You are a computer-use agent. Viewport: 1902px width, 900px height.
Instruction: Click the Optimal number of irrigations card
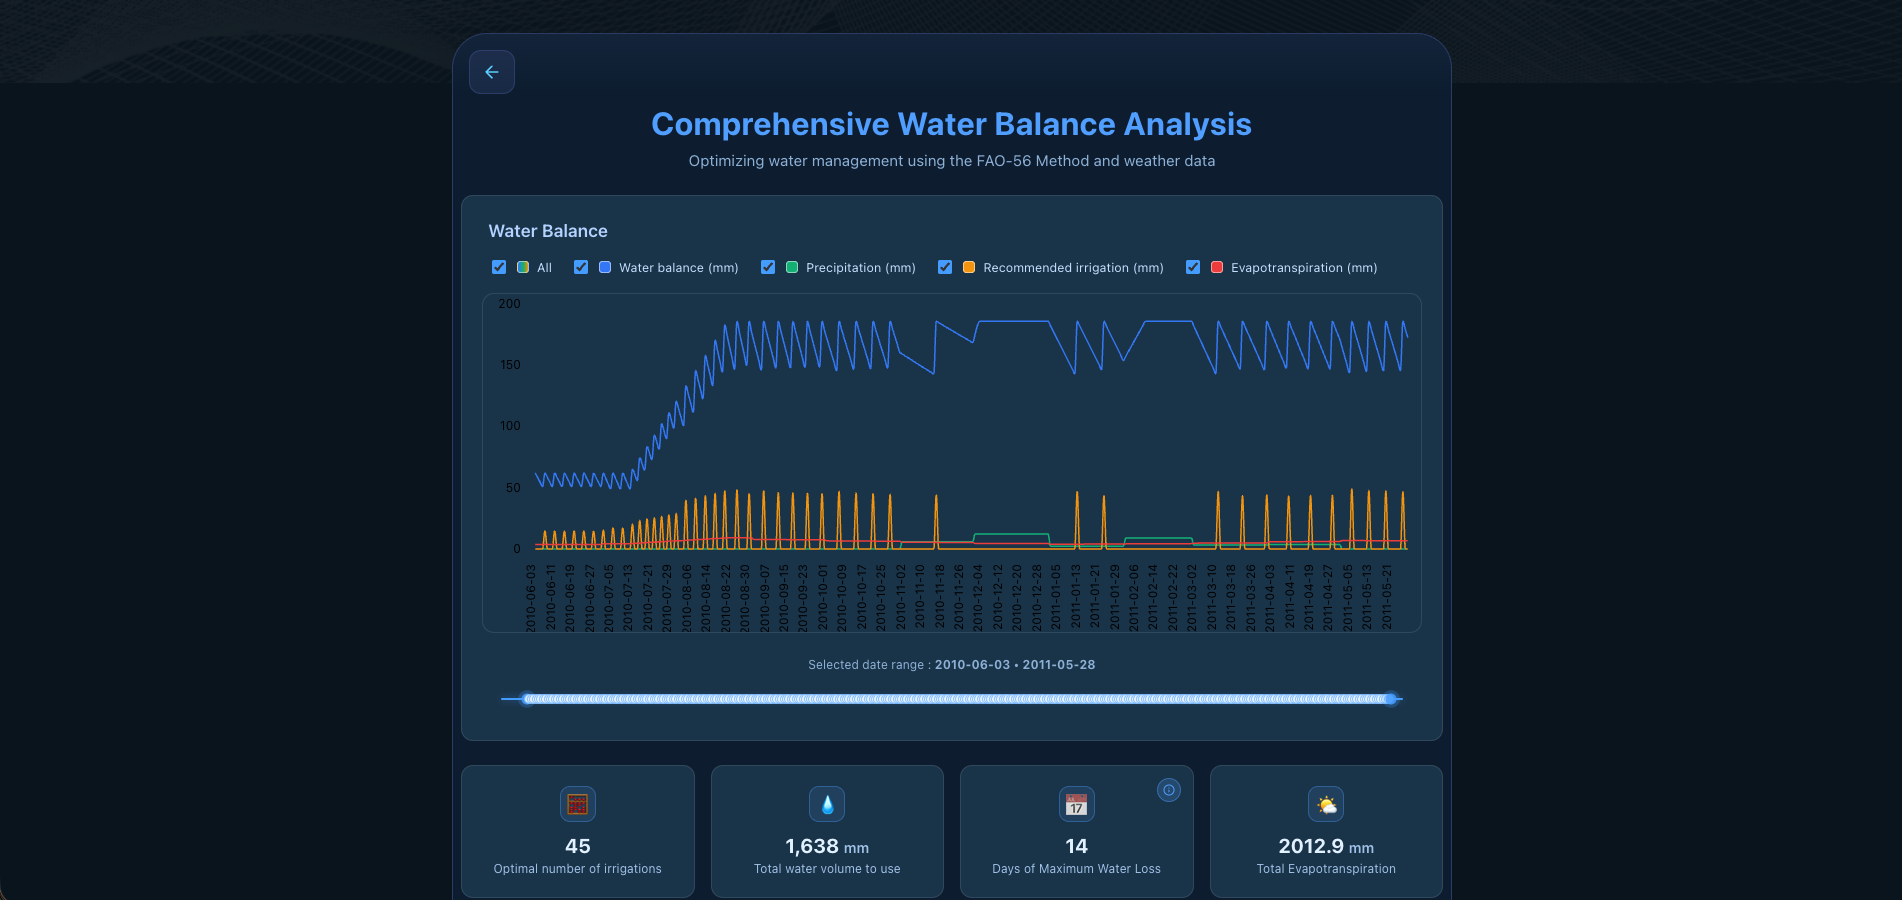577,831
